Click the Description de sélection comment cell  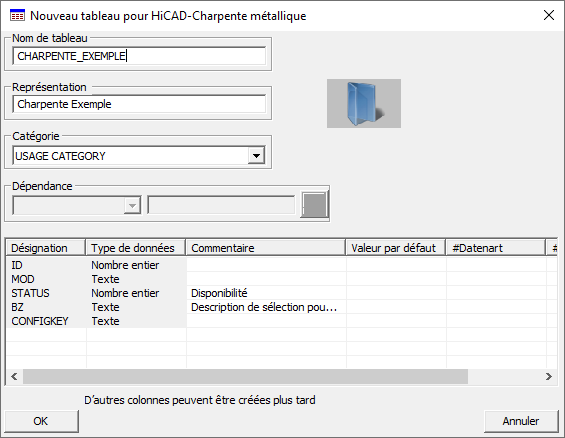pyautogui.click(x=266, y=307)
